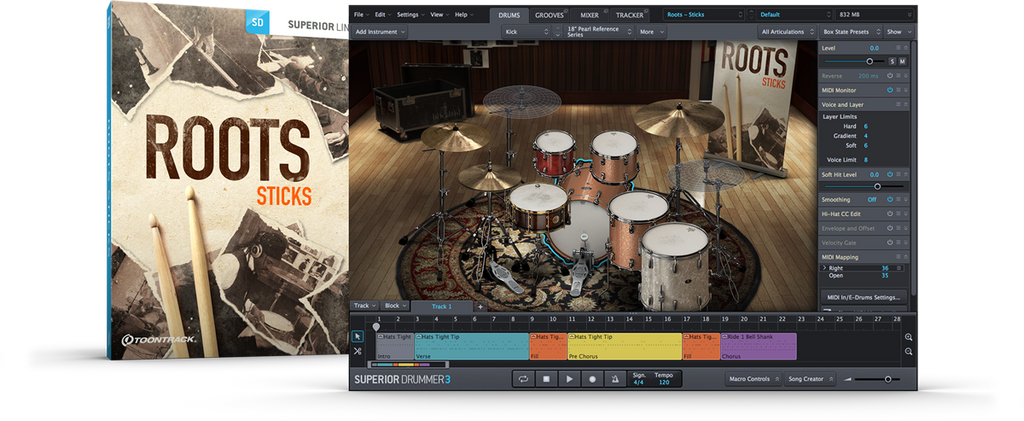1024x421 pixels.
Task: Toggle the Soft Hit Level power button
Action: tap(889, 175)
